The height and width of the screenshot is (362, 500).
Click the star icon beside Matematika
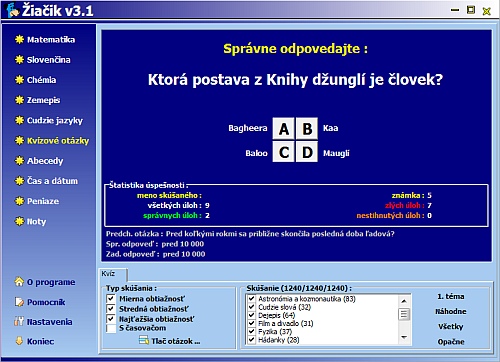(19, 39)
